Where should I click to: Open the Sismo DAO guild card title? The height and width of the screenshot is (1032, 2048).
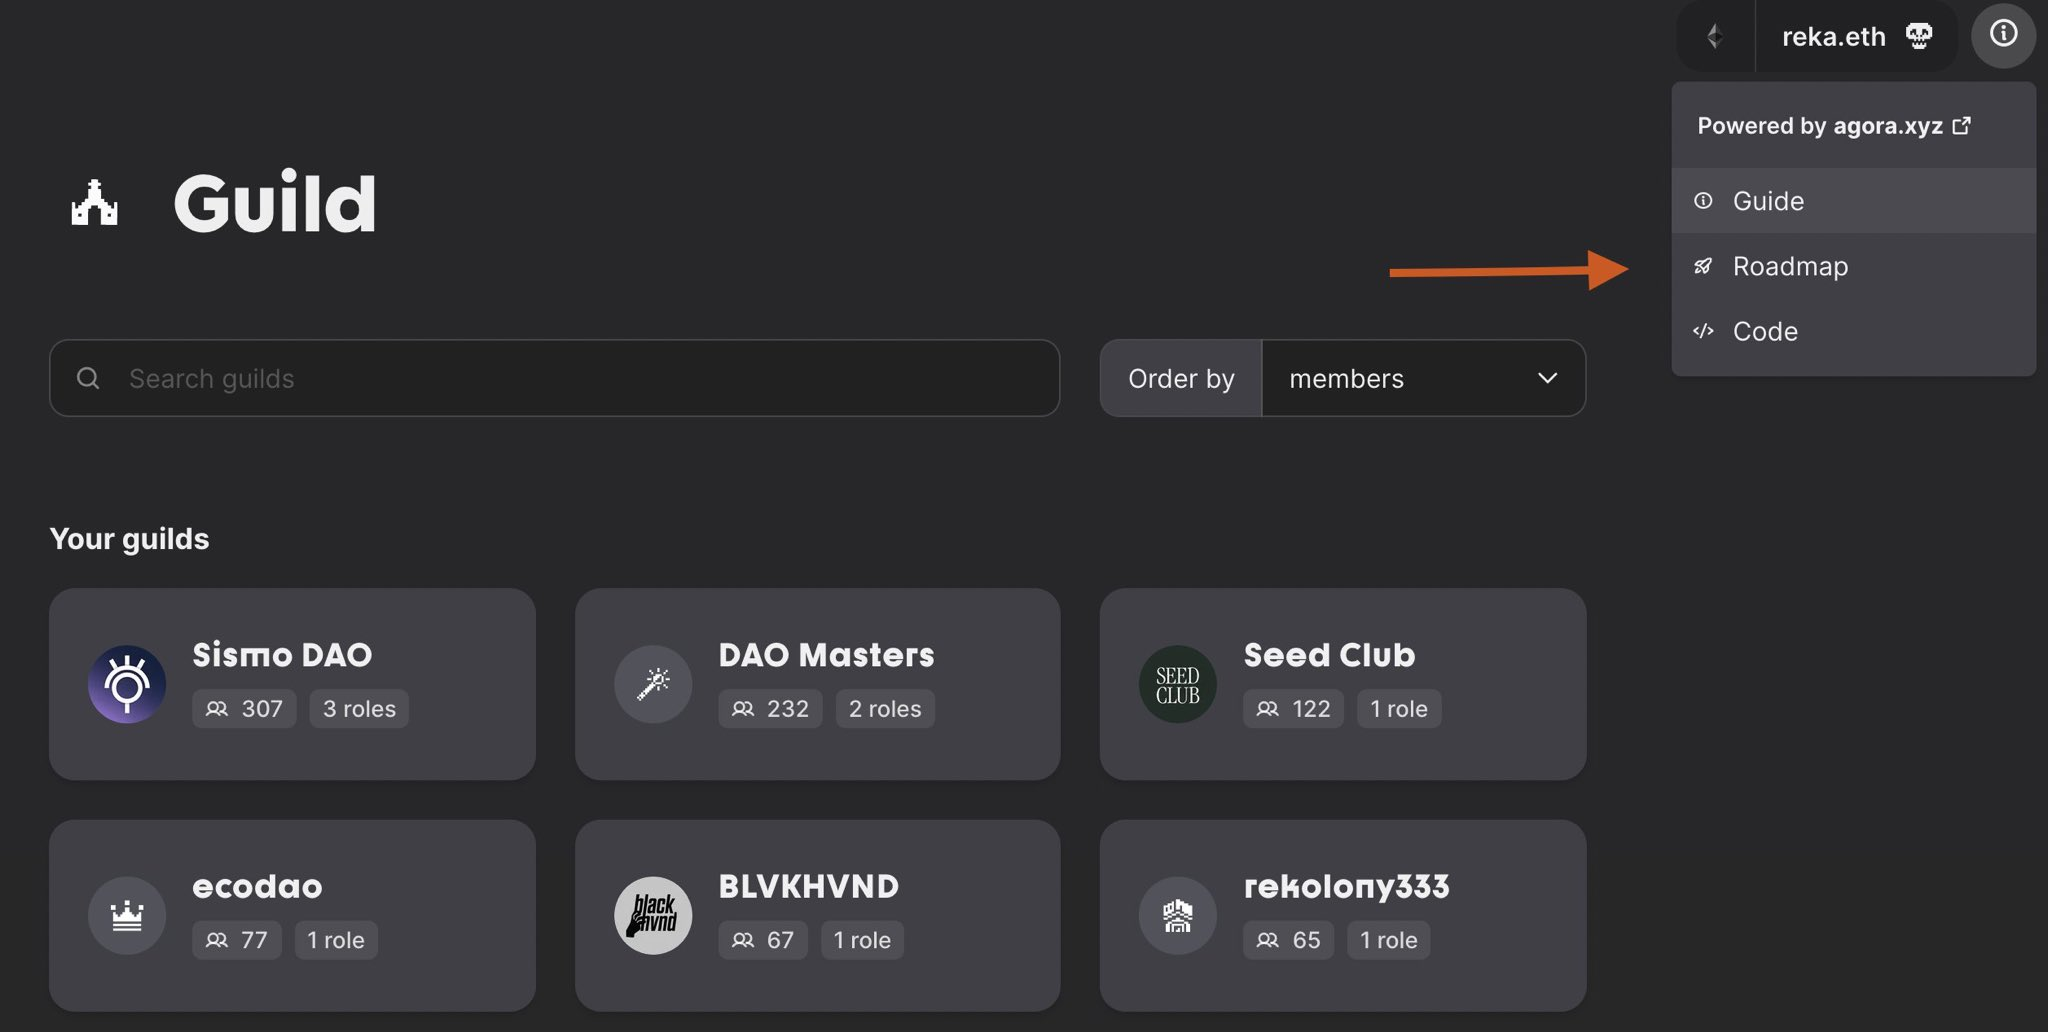click(x=282, y=655)
